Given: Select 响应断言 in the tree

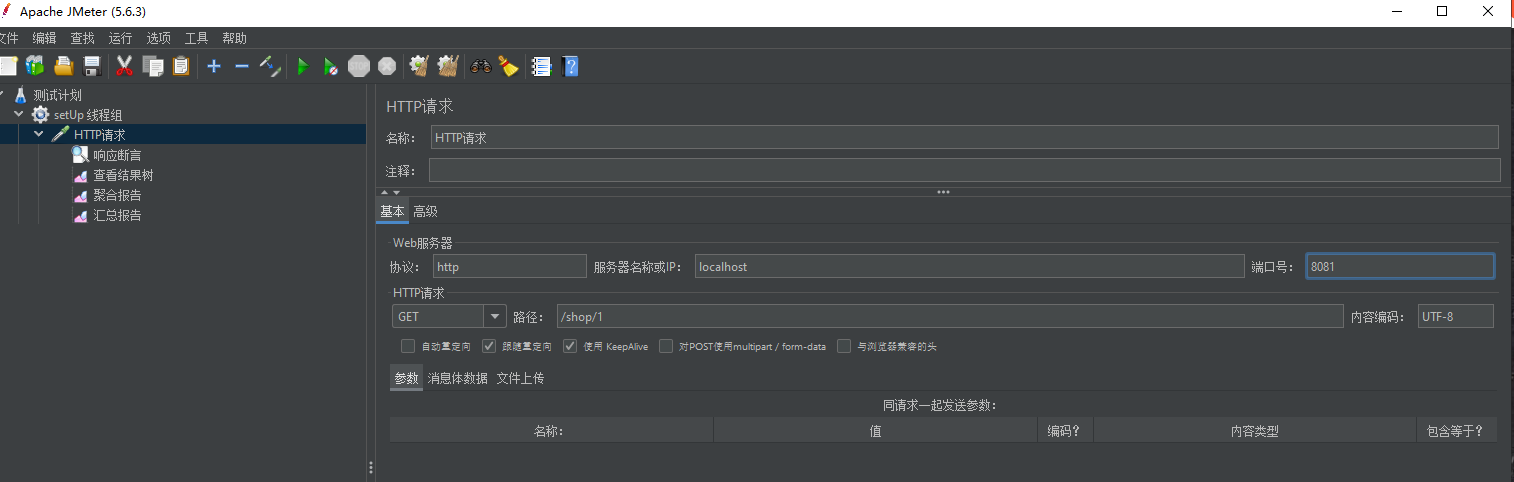Looking at the screenshot, I should click(117, 155).
